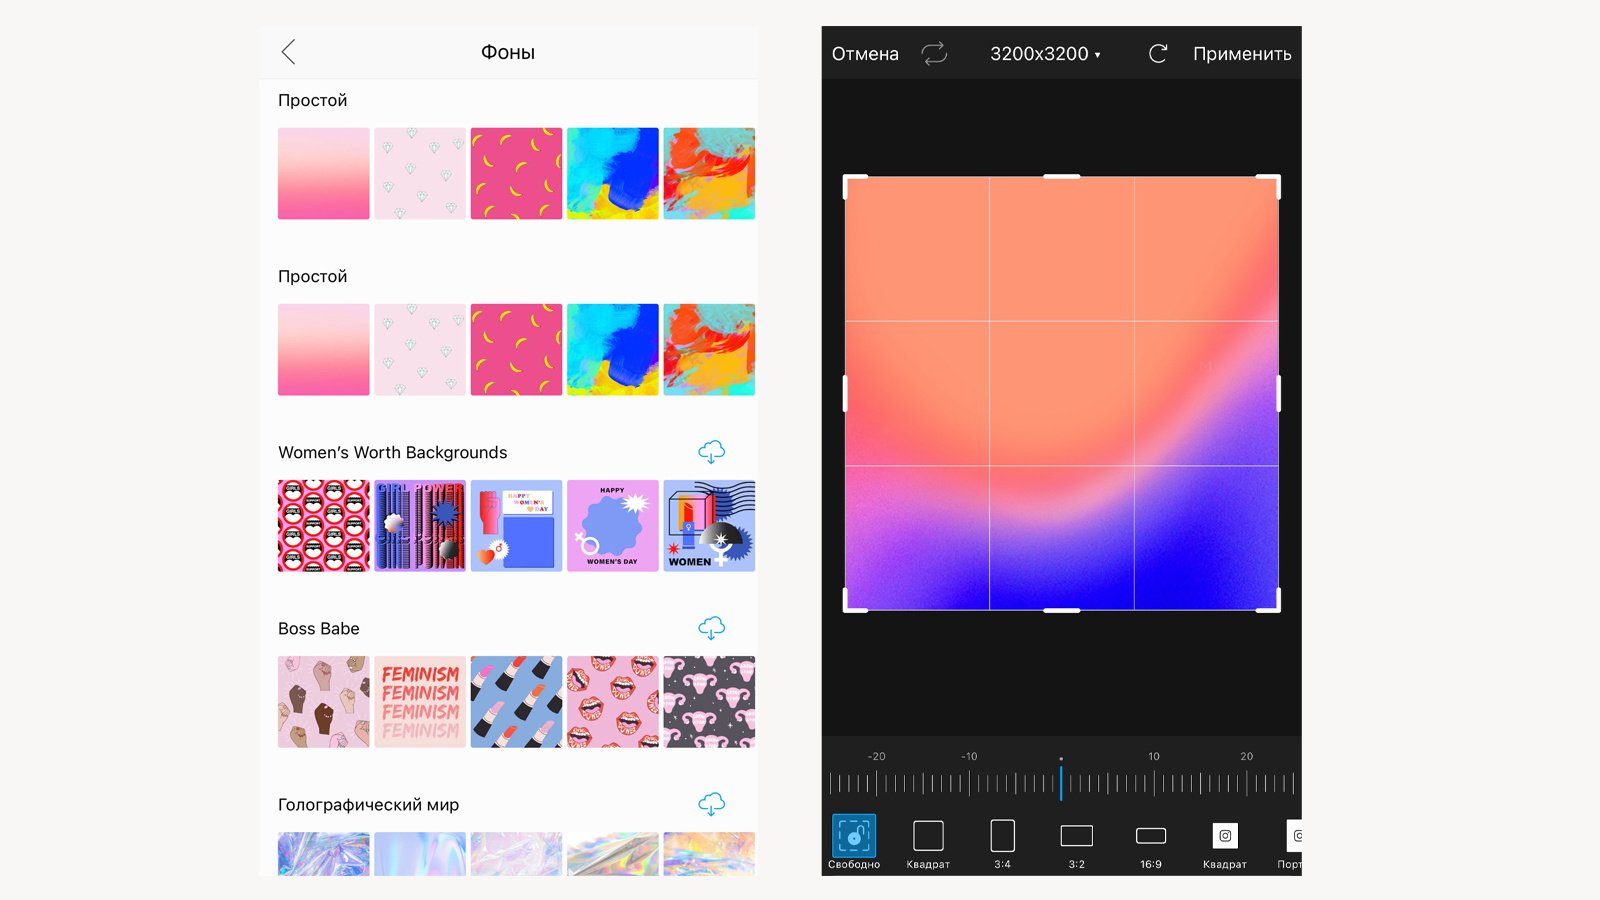Select Instagram Квадрат crop preset
1600x900 pixels.
click(x=1225, y=844)
